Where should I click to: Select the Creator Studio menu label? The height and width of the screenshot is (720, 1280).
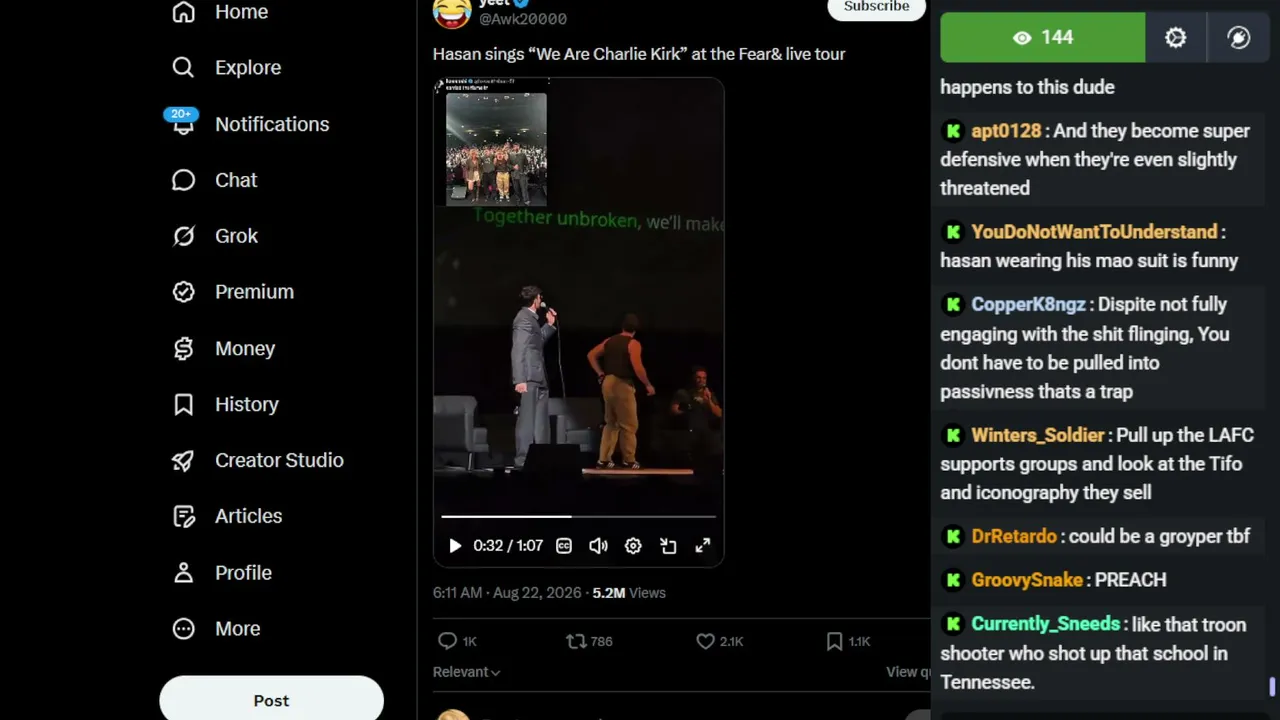tap(279, 460)
